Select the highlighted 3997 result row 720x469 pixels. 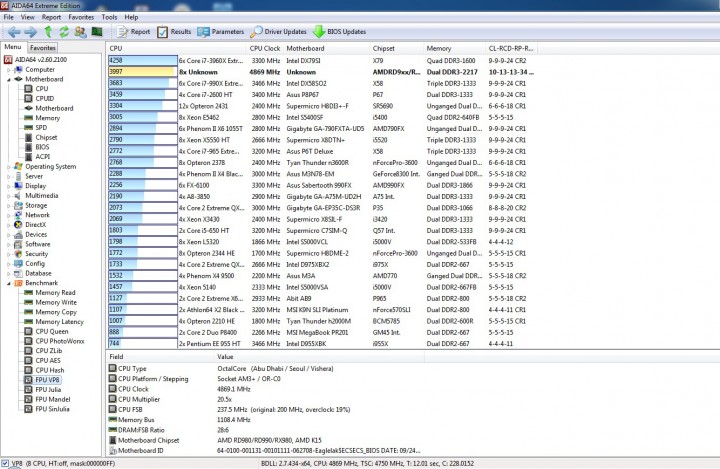click(321, 72)
